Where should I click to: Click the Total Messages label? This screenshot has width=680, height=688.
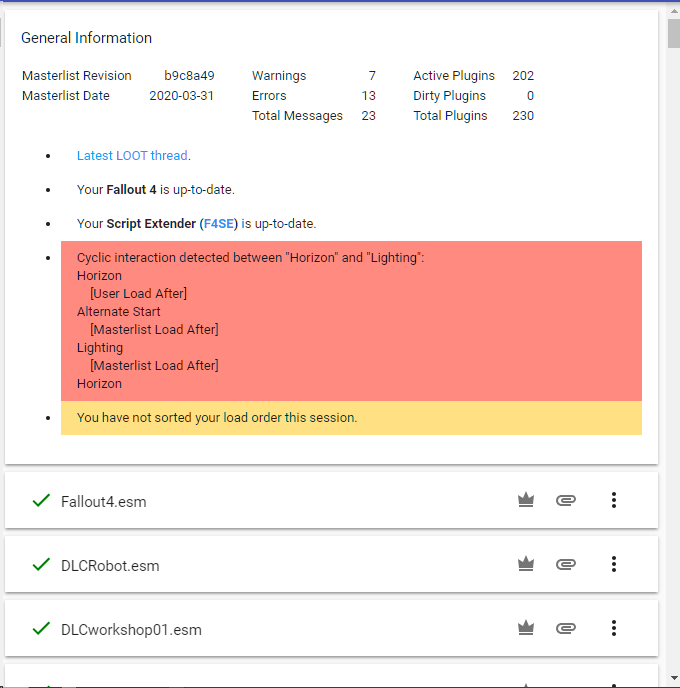click(x=297, y=116)
